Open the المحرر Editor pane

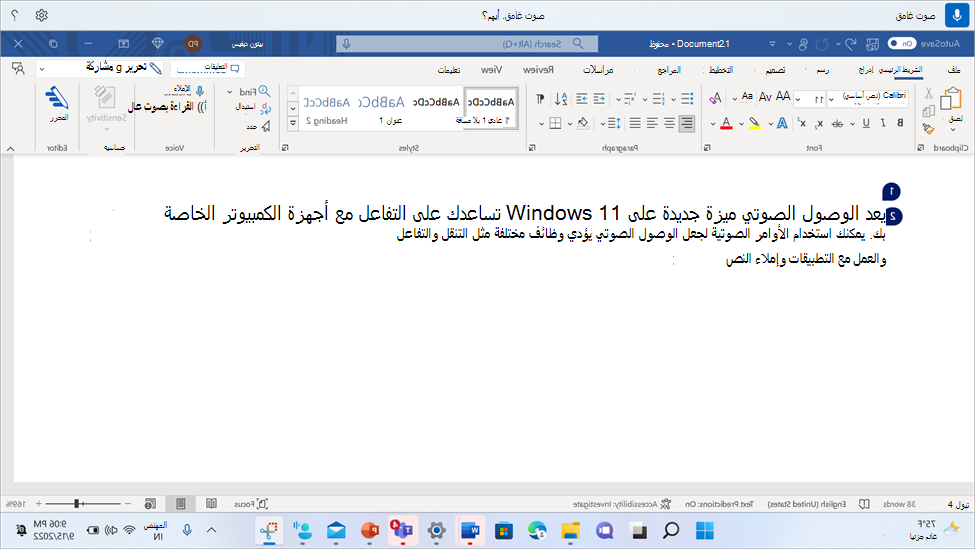point(57,104)
